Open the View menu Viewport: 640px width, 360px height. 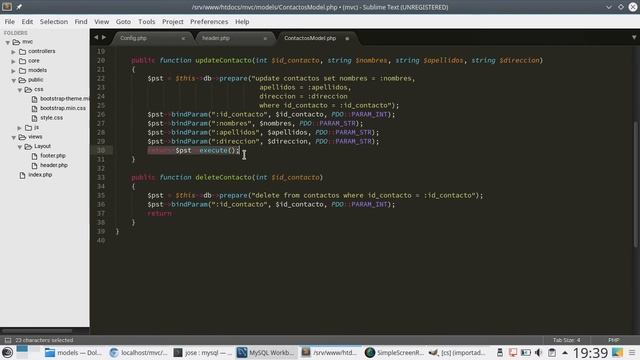[x=102, y=22]
